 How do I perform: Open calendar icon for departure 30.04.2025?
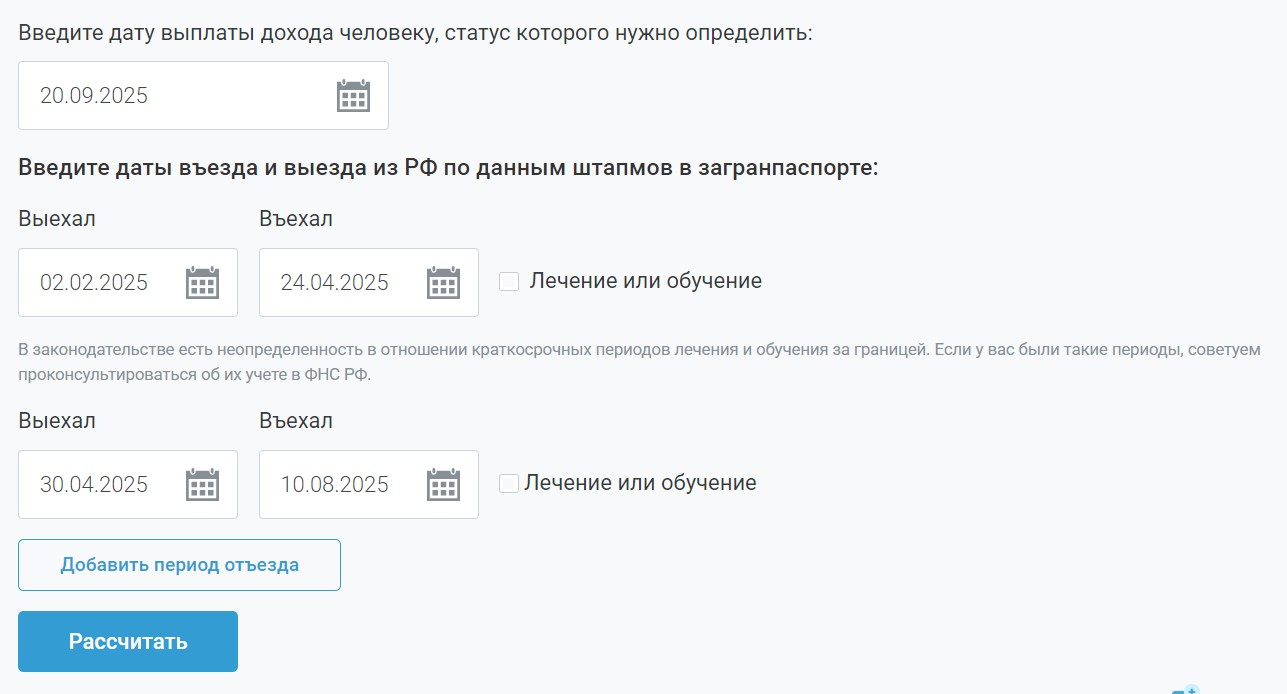(202, 485)
